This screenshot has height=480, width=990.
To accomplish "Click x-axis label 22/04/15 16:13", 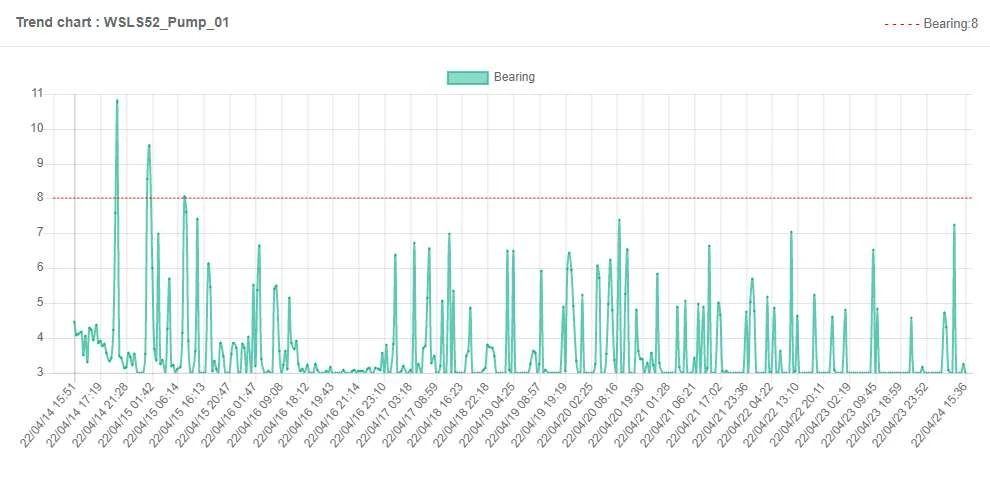I will (x=177, y=414).
